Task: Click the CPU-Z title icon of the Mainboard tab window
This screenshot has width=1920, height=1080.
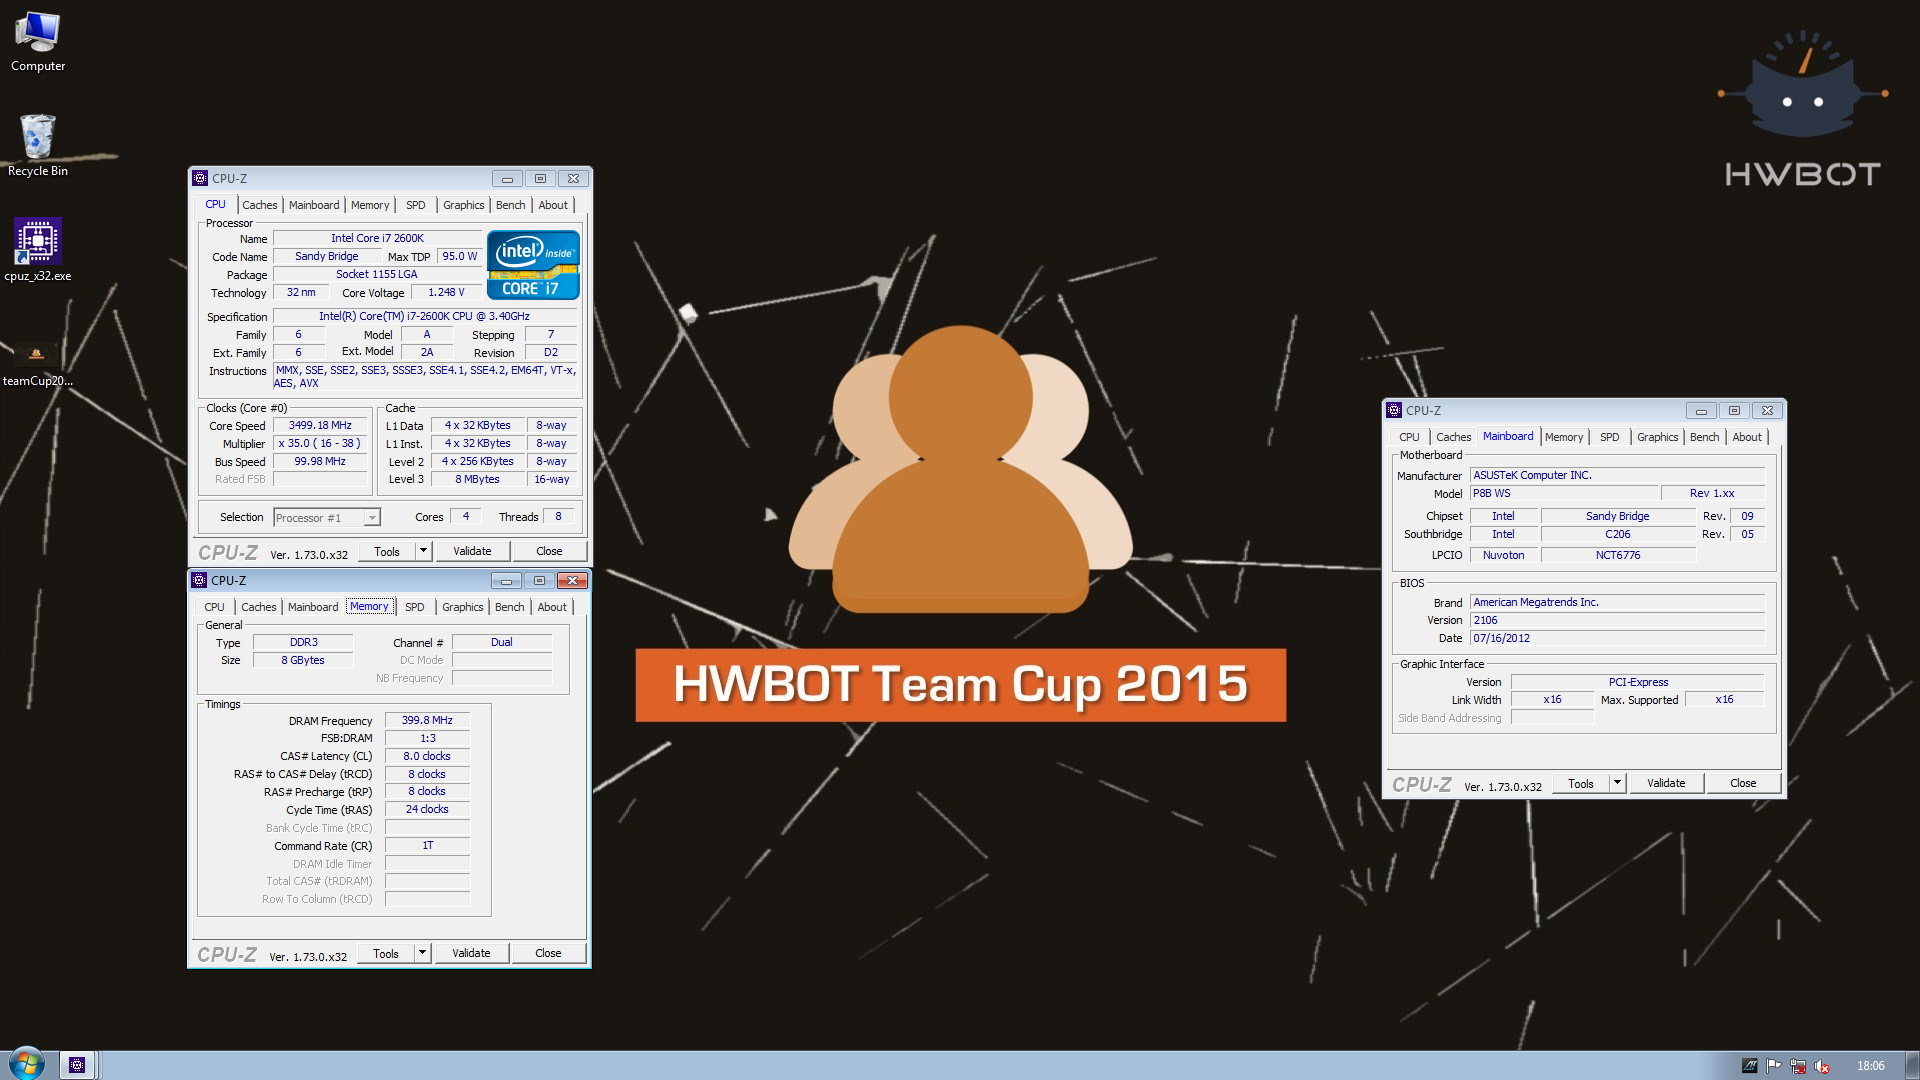Action: (x=1394, y=411)
